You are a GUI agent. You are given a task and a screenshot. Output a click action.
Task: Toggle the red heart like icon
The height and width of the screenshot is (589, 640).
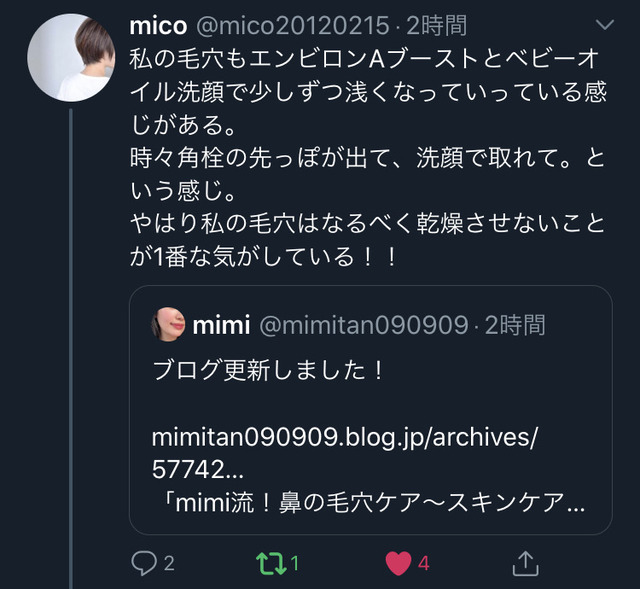click(398, 563)
